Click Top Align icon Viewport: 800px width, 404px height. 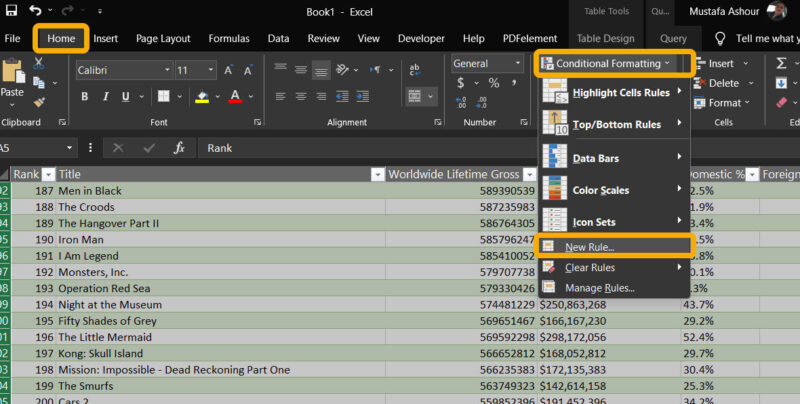pos(280,68)
